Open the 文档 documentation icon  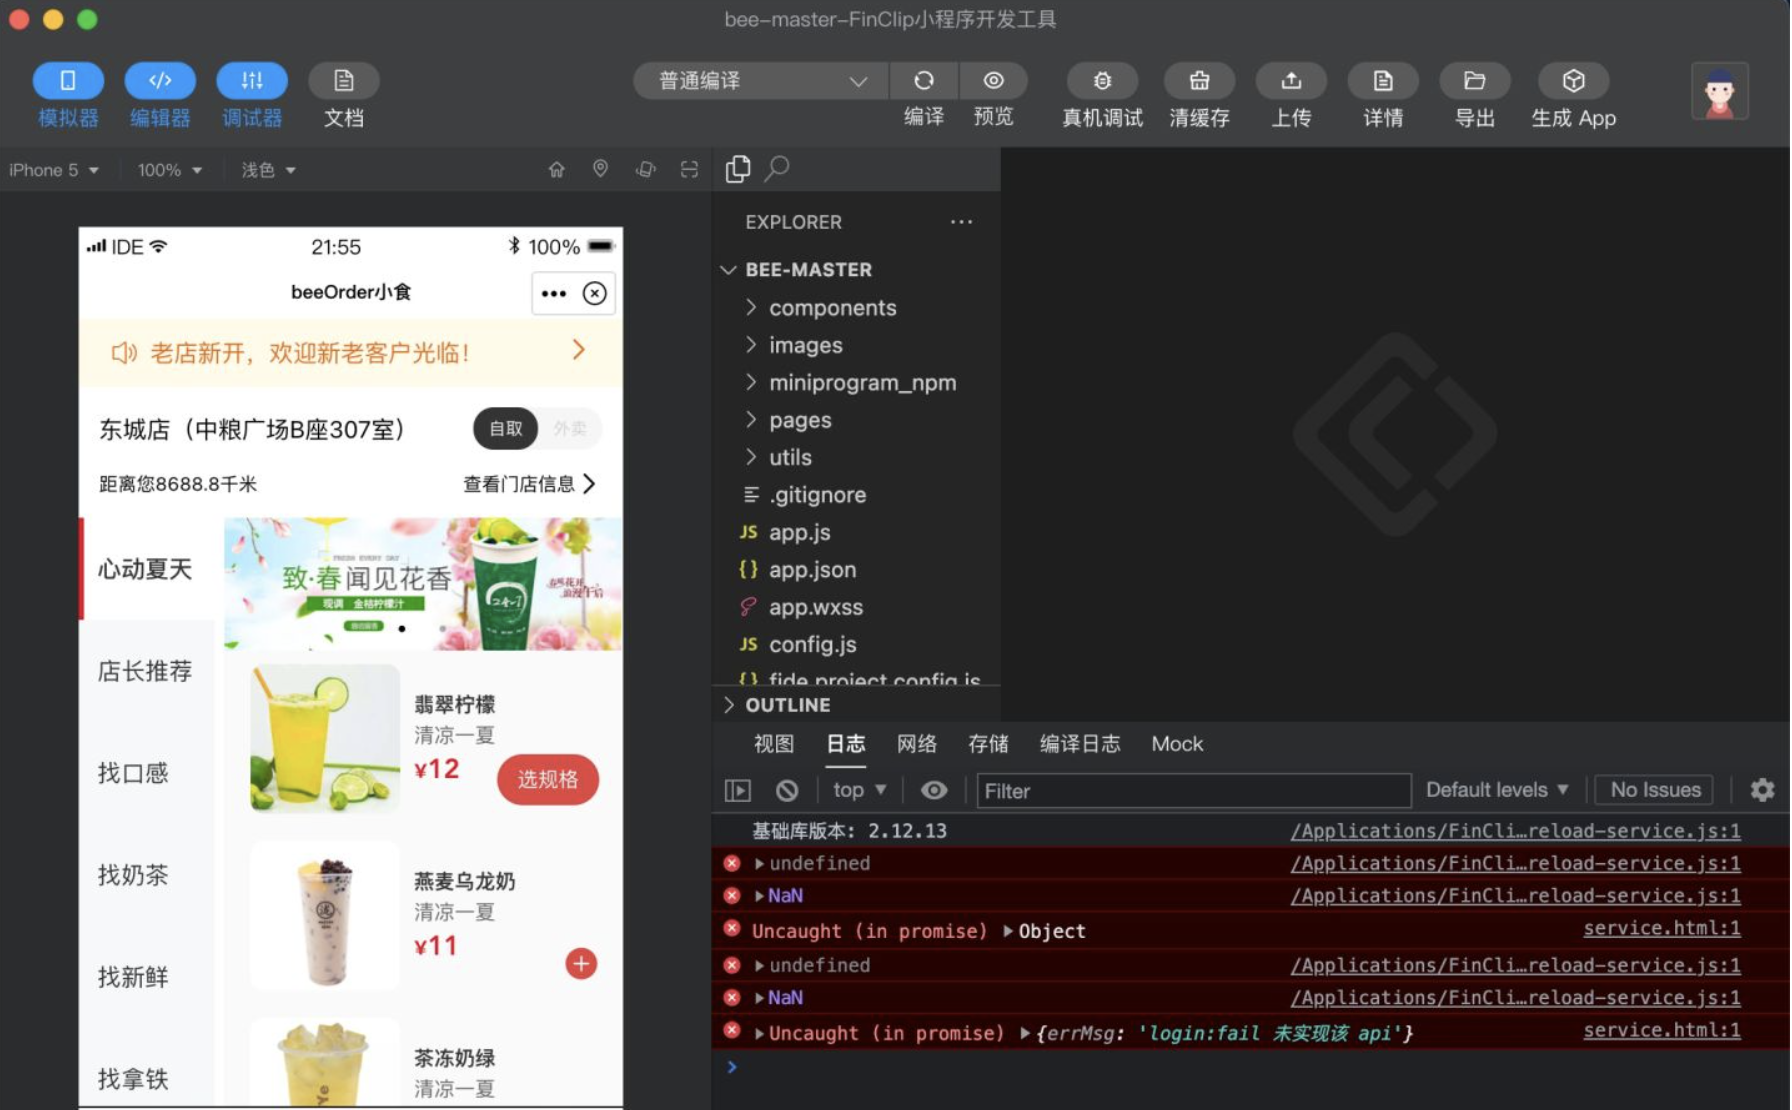coord(344,81)
